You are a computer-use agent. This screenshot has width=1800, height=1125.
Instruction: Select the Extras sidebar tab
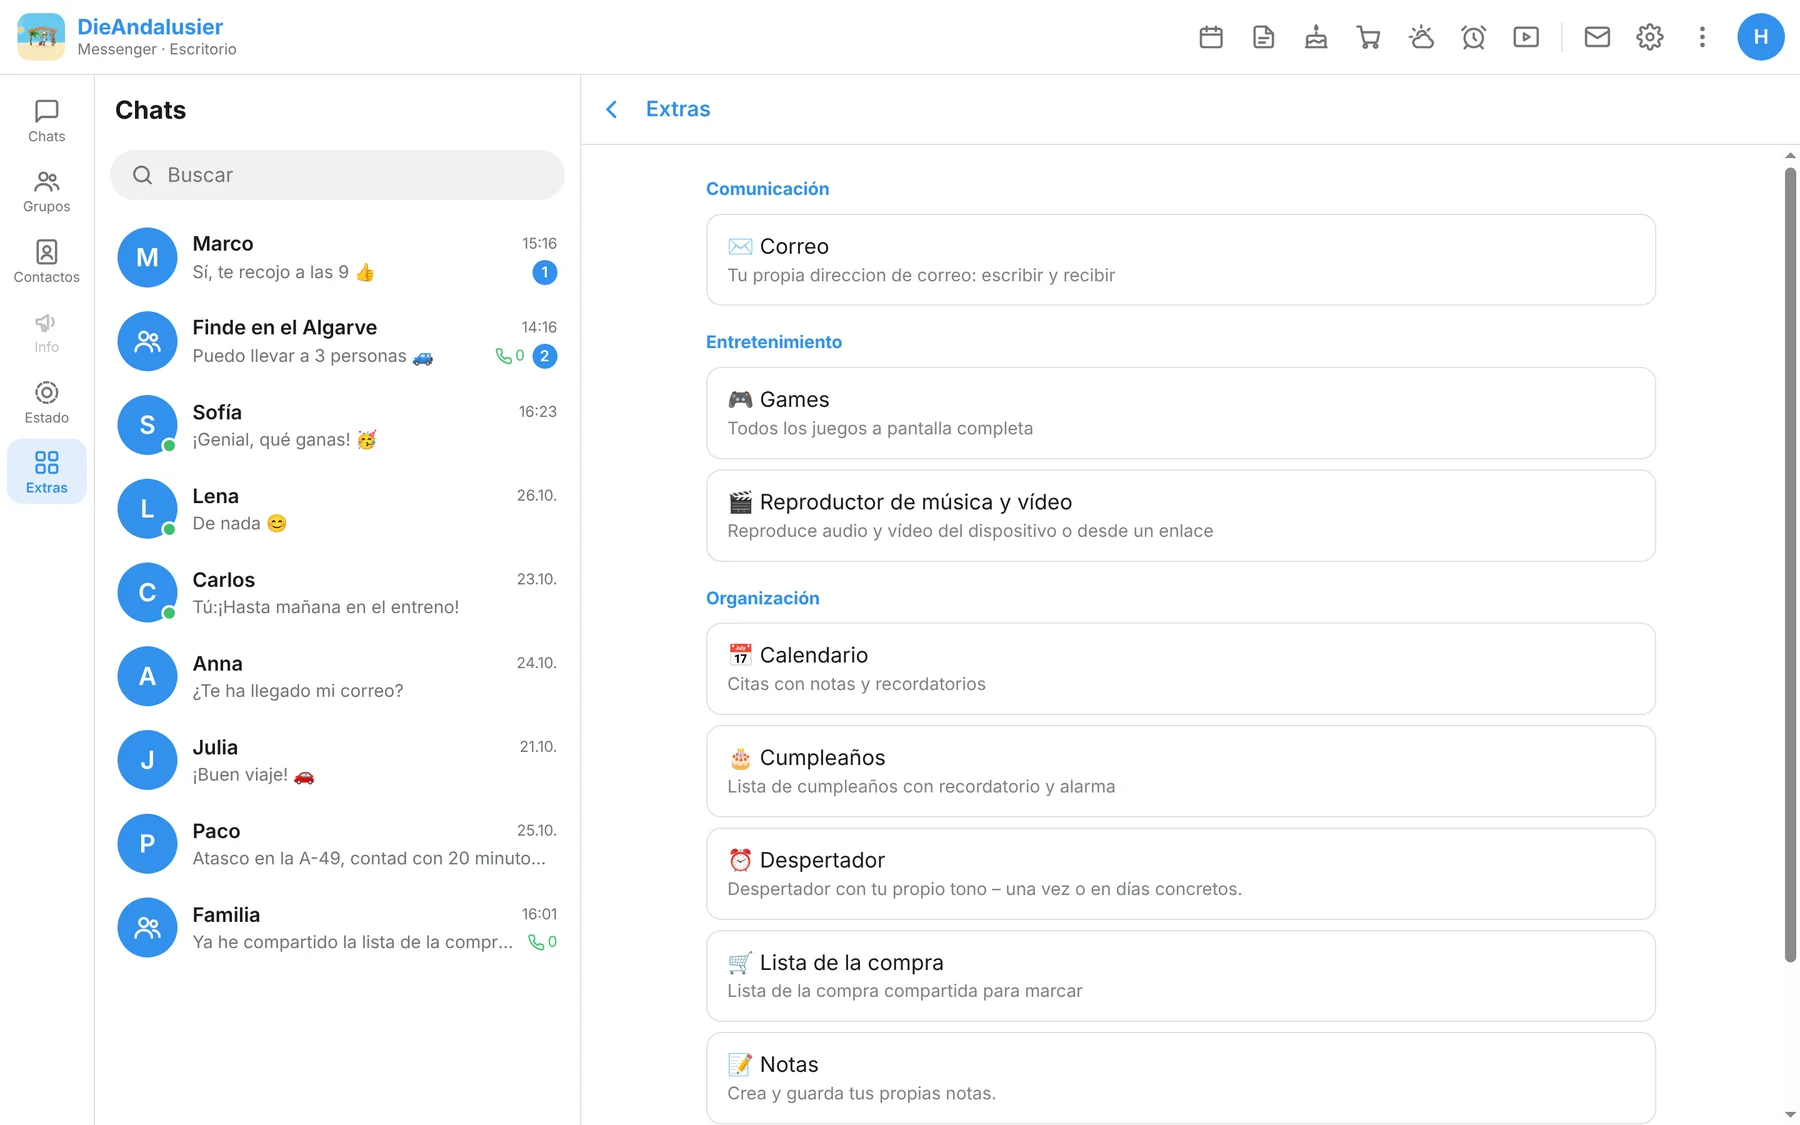click(x=47, y=472)
